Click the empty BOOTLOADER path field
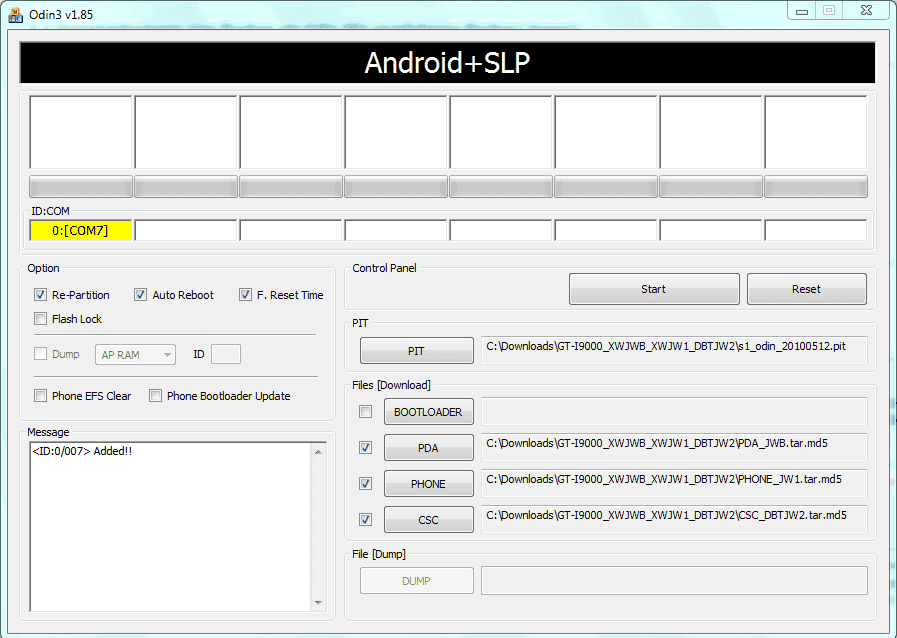This screenshot has height=638, width=897. click(674, 411)
